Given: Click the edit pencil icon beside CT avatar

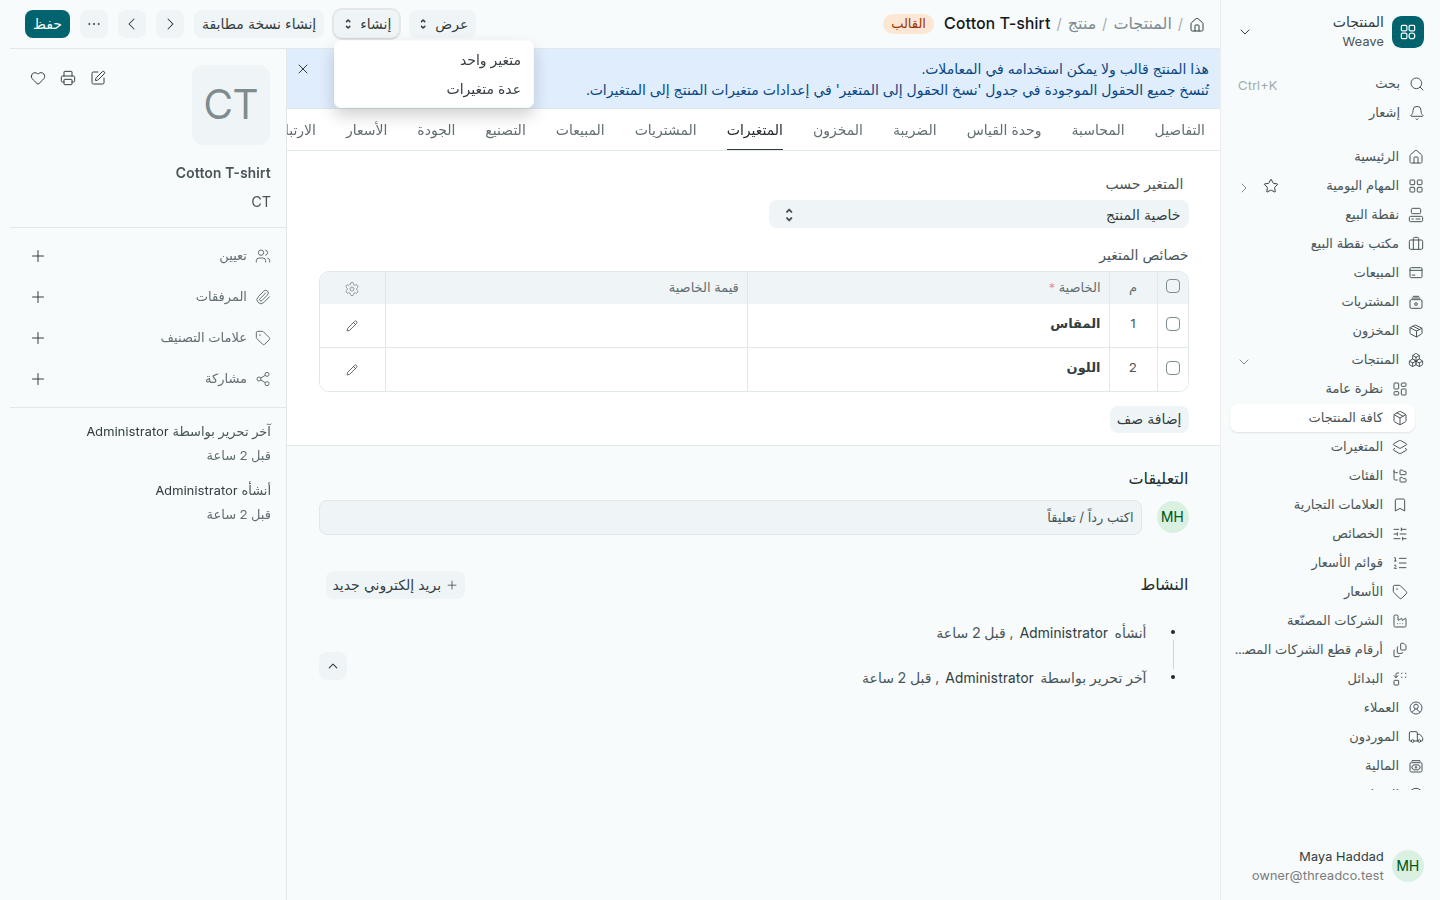Looking at the screenshot, I should coord(98,78).
